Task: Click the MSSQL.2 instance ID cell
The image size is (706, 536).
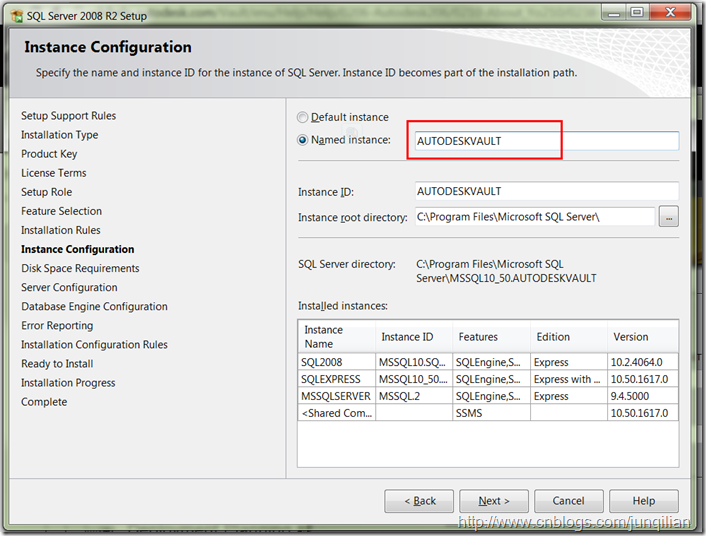Action: [414, 396]
